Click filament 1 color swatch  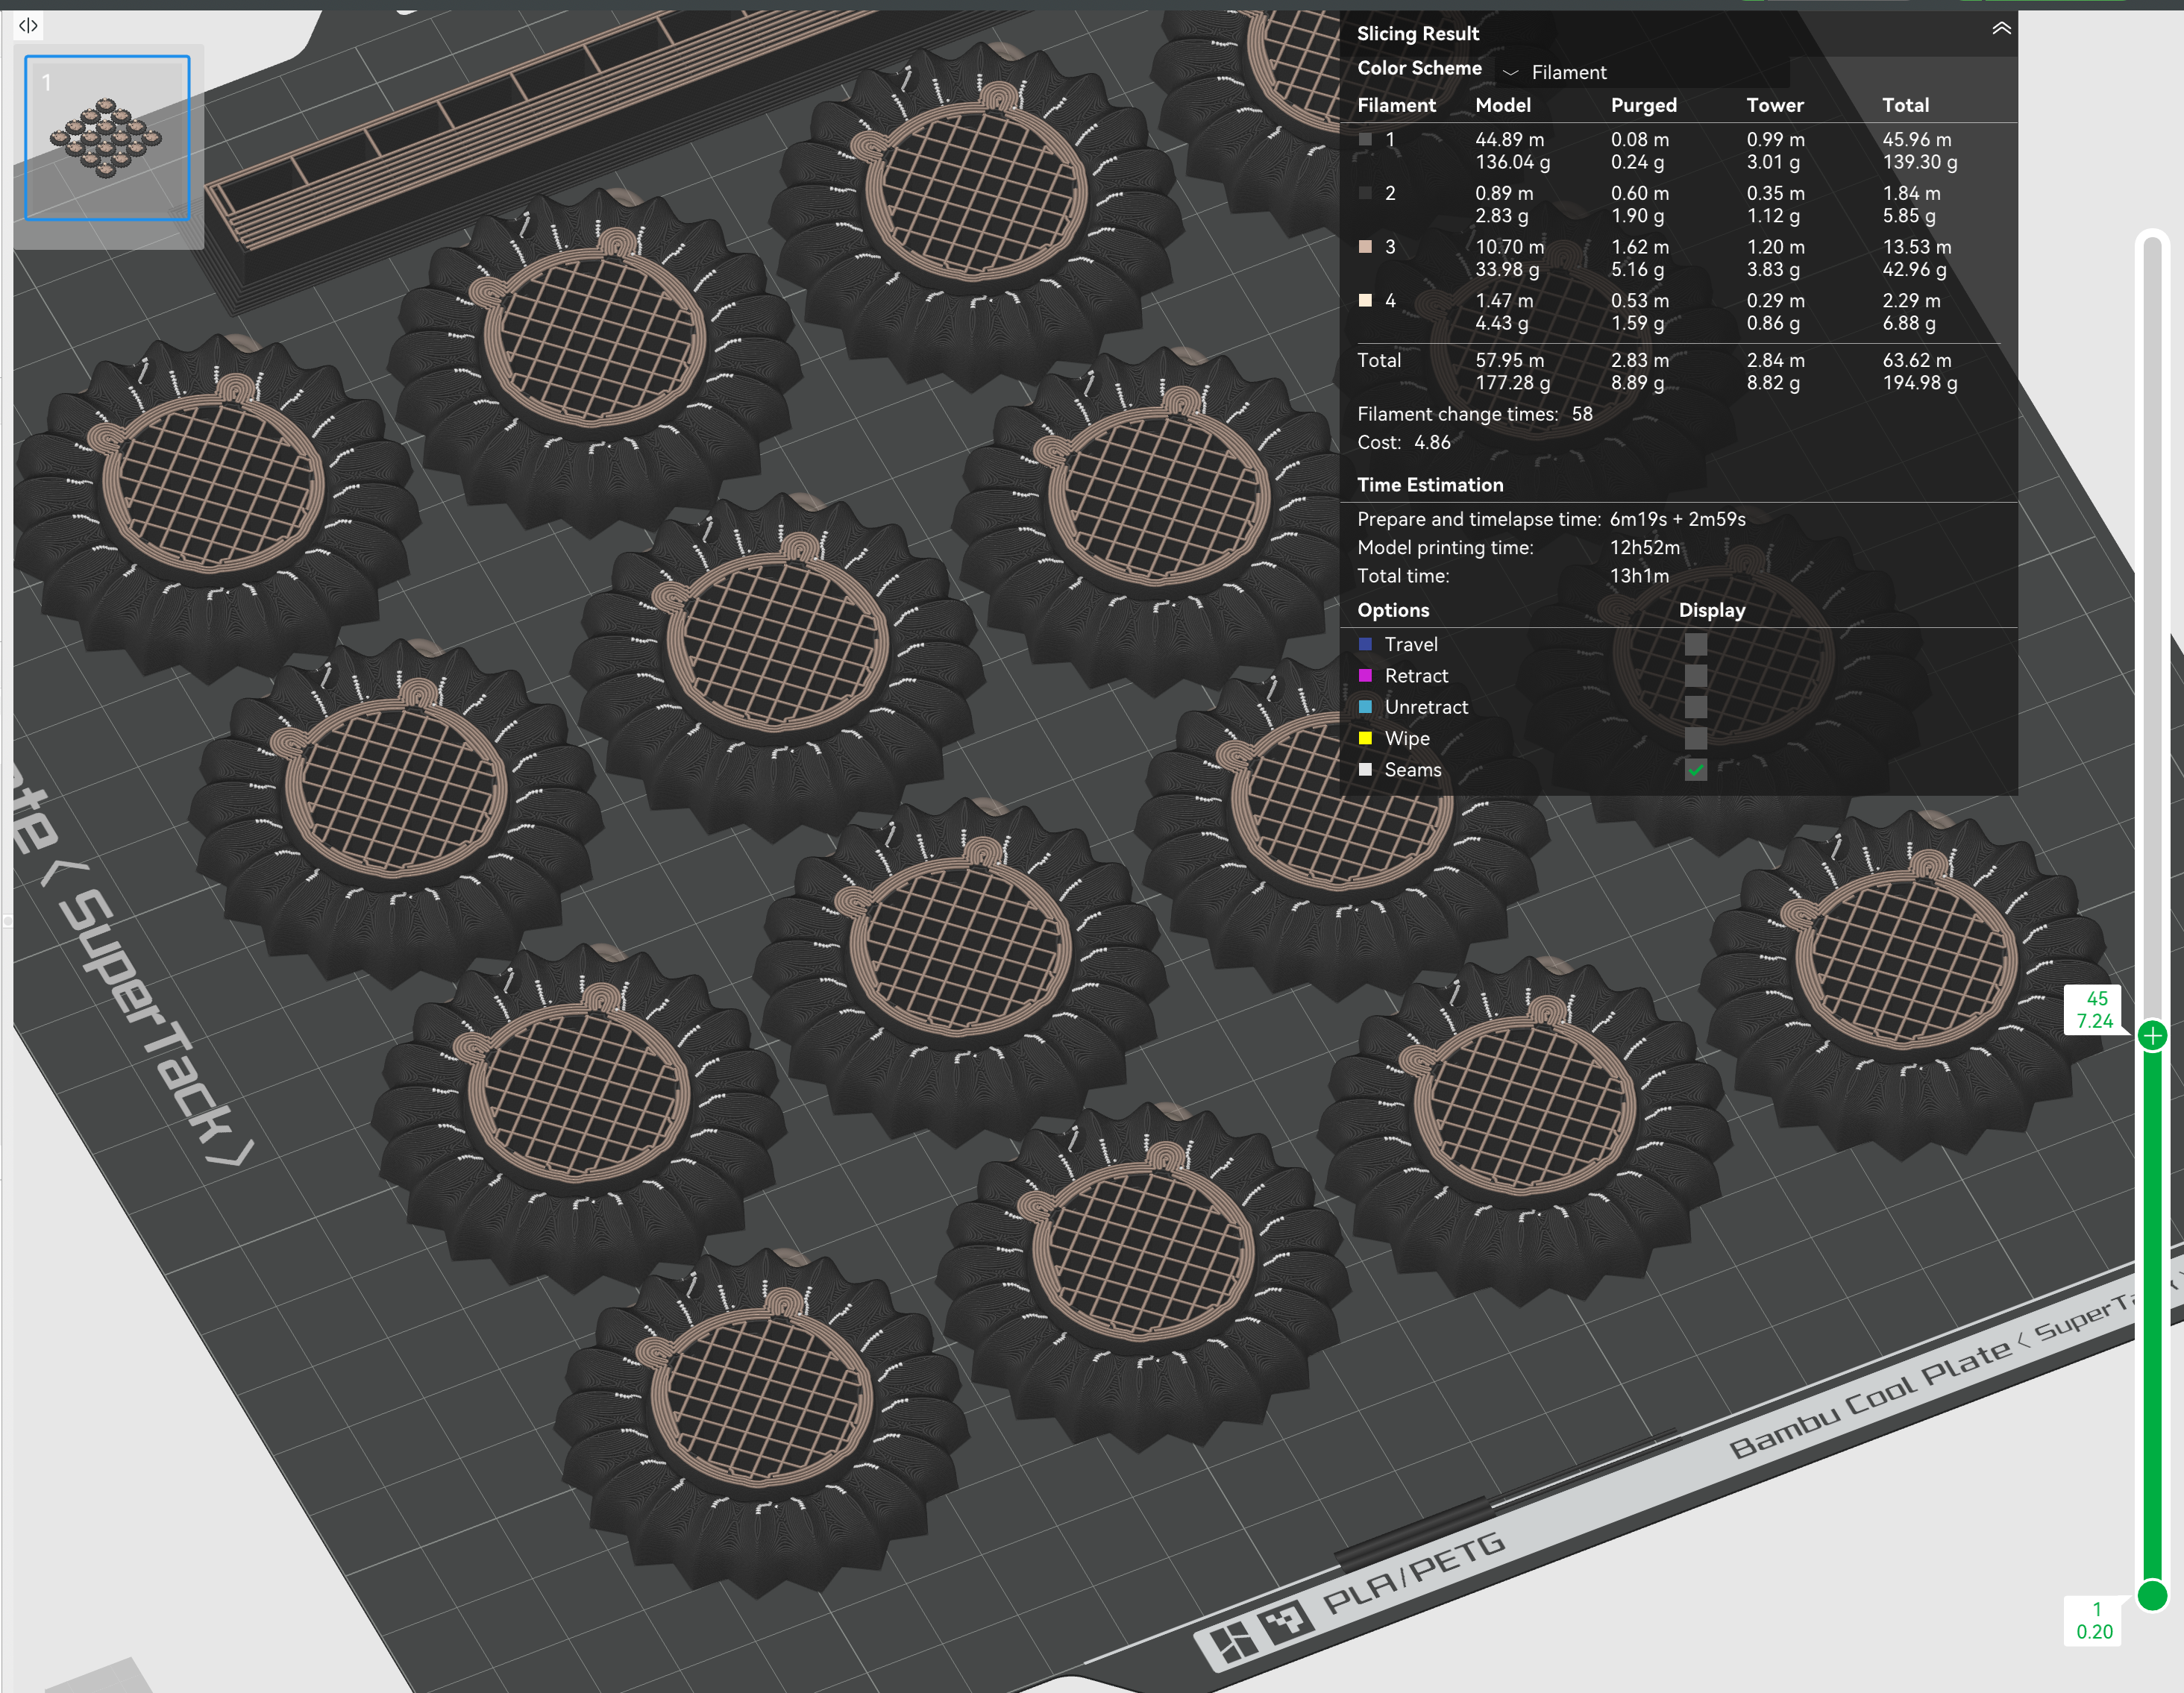1365,139
